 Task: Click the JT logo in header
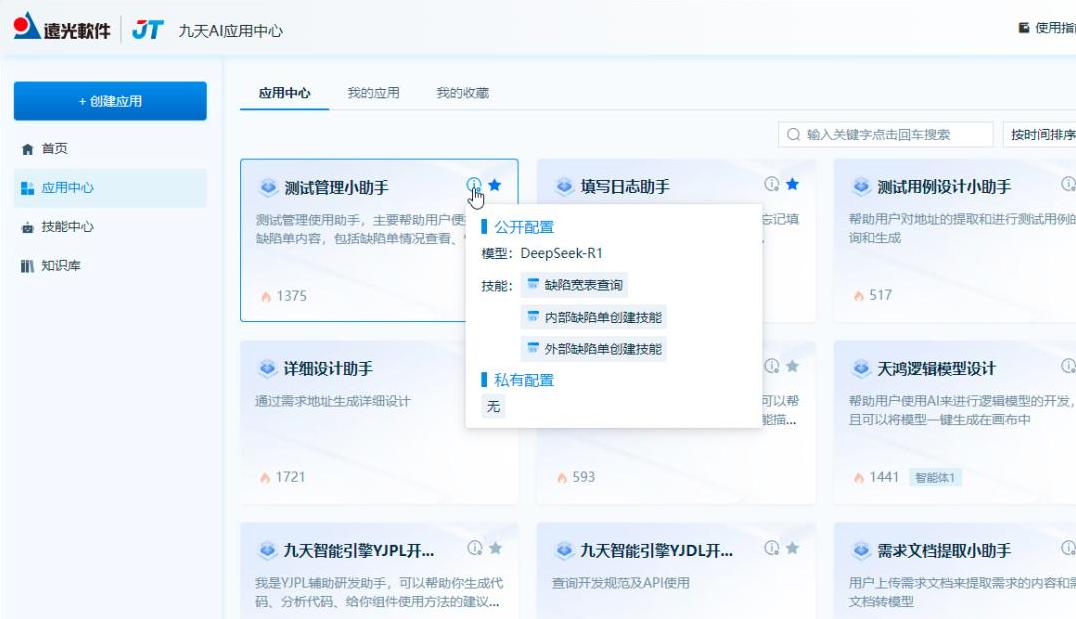(148, 30)
